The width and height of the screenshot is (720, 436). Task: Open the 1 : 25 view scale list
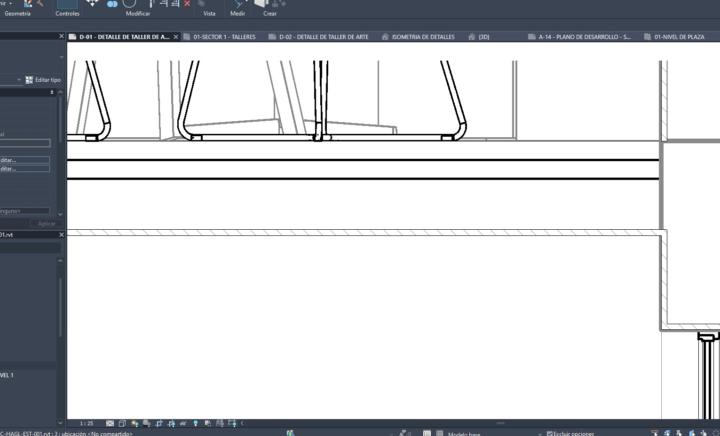click(x=86, y=423)
